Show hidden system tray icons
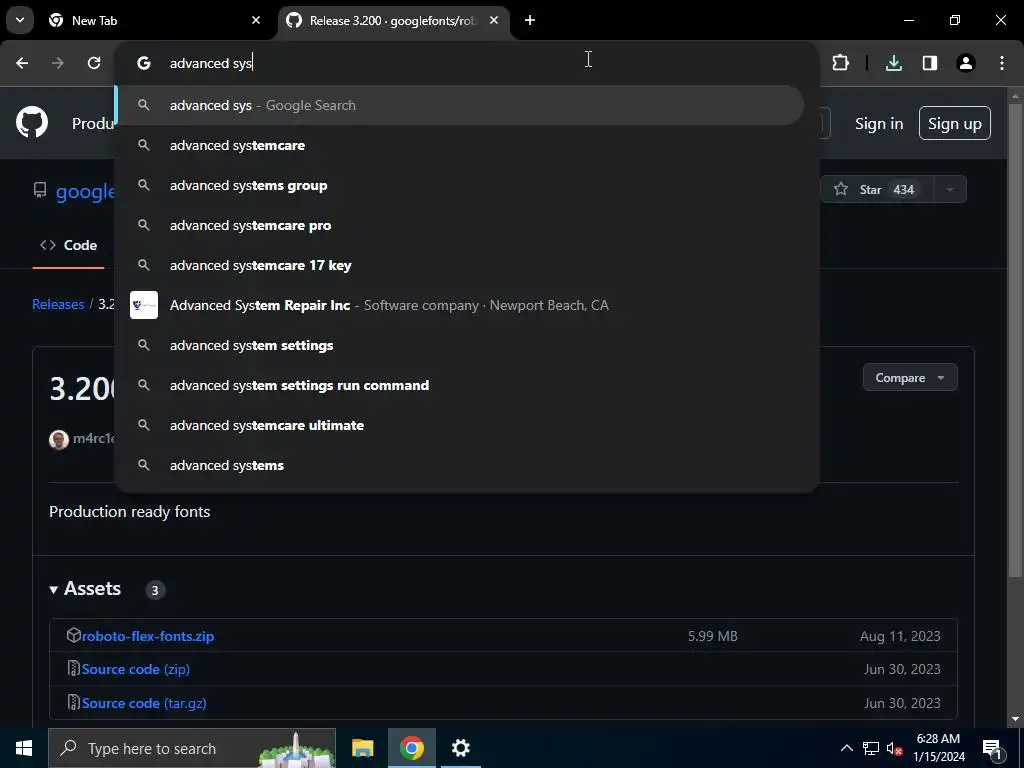1024x768 pixels. pos(846,748)
